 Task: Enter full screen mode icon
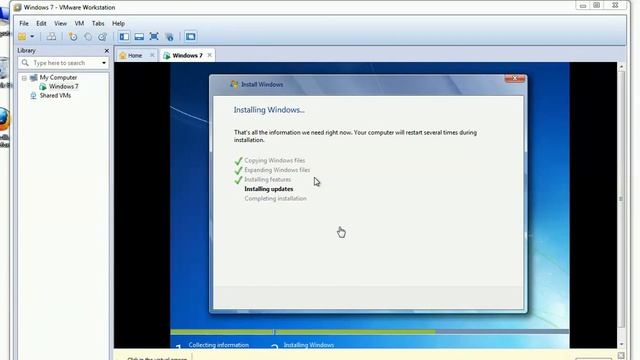pyautogui.click(x=154, y=37)
